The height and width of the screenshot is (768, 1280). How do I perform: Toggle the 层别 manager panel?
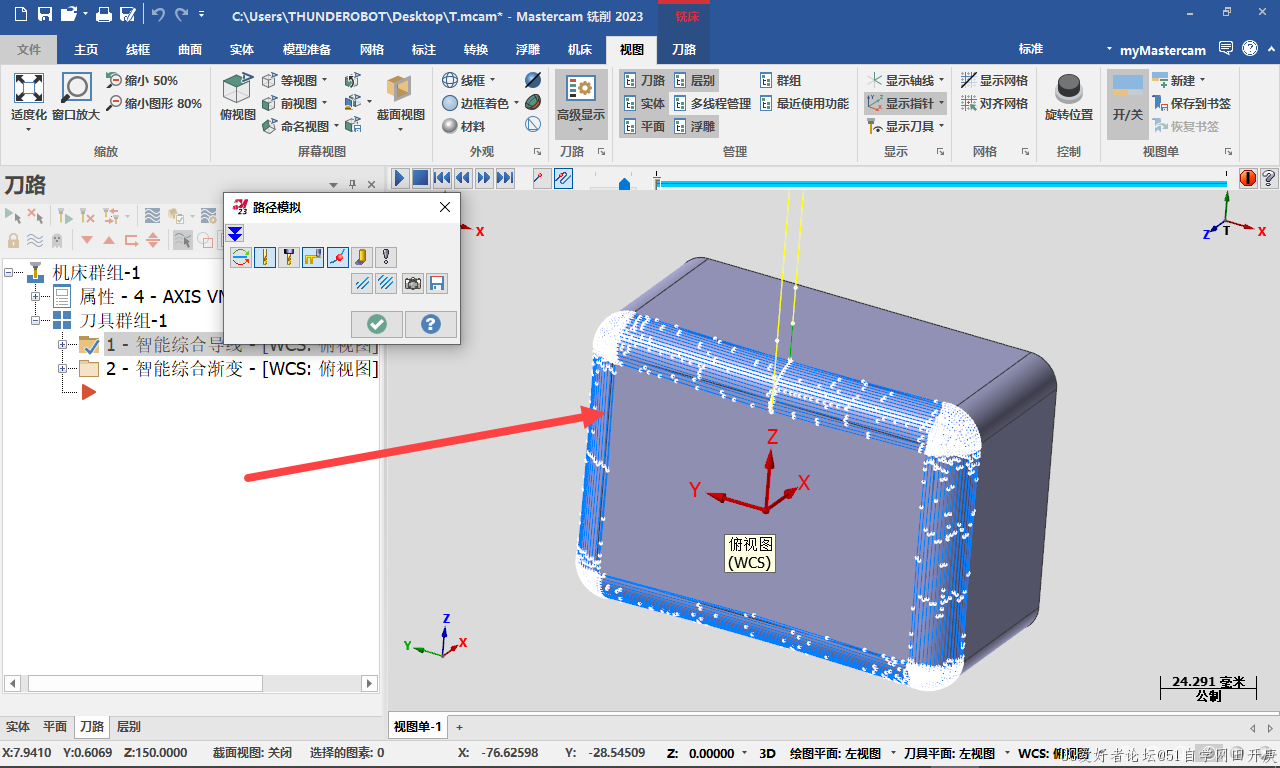695,80
